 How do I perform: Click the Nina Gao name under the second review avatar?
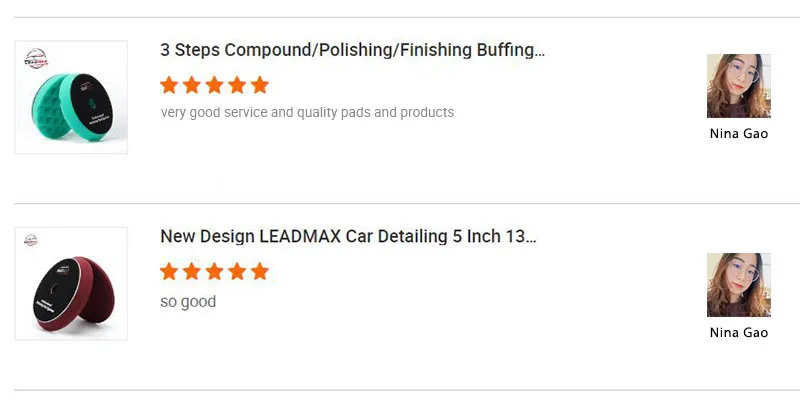[x=738, y=332]
